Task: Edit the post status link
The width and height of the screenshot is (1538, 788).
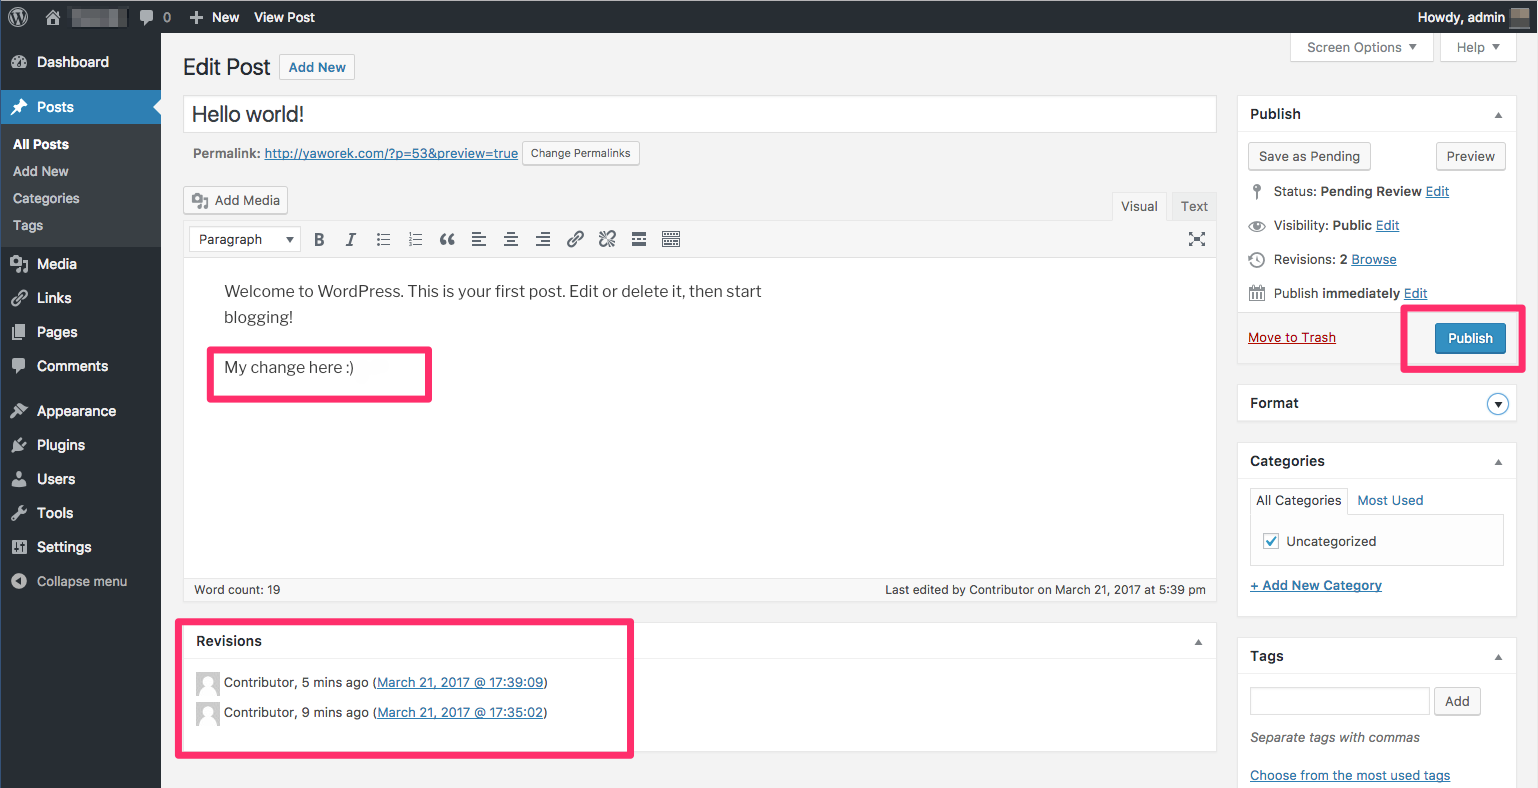Action: click(x=1437, y=191)
